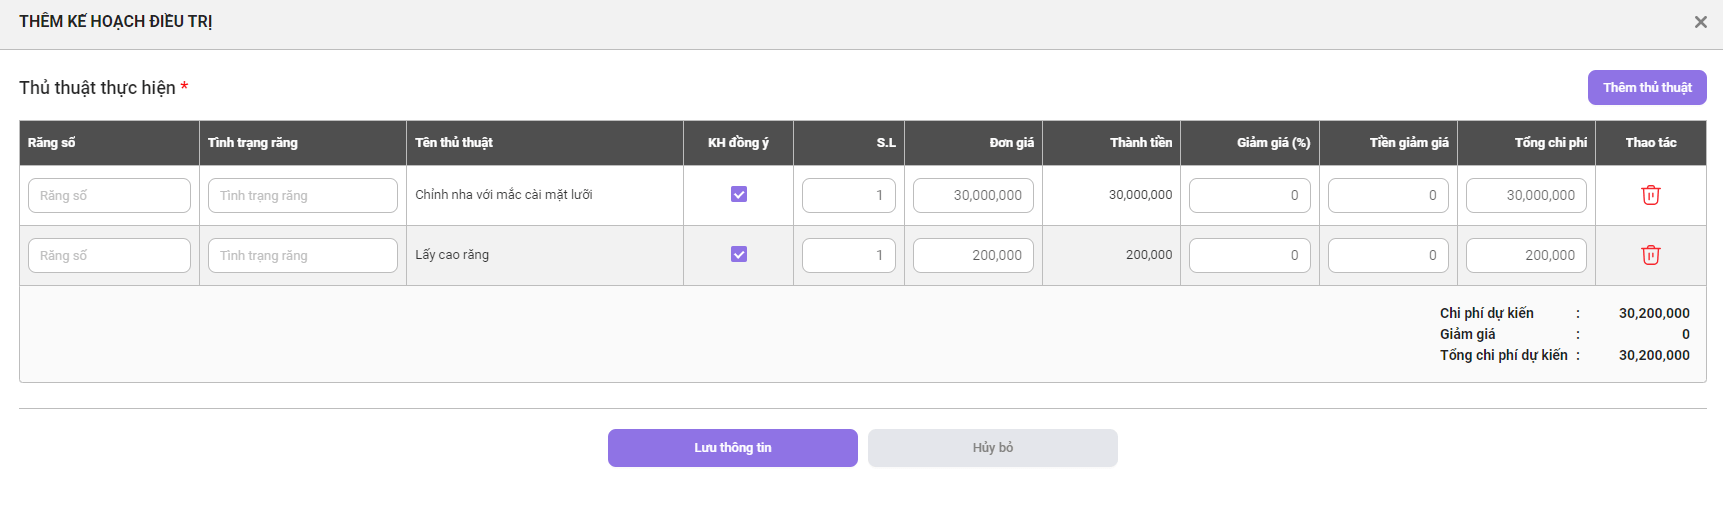
Task: Click Tình trạng răng field for Chỉnh nha
Action: (303, 195)
